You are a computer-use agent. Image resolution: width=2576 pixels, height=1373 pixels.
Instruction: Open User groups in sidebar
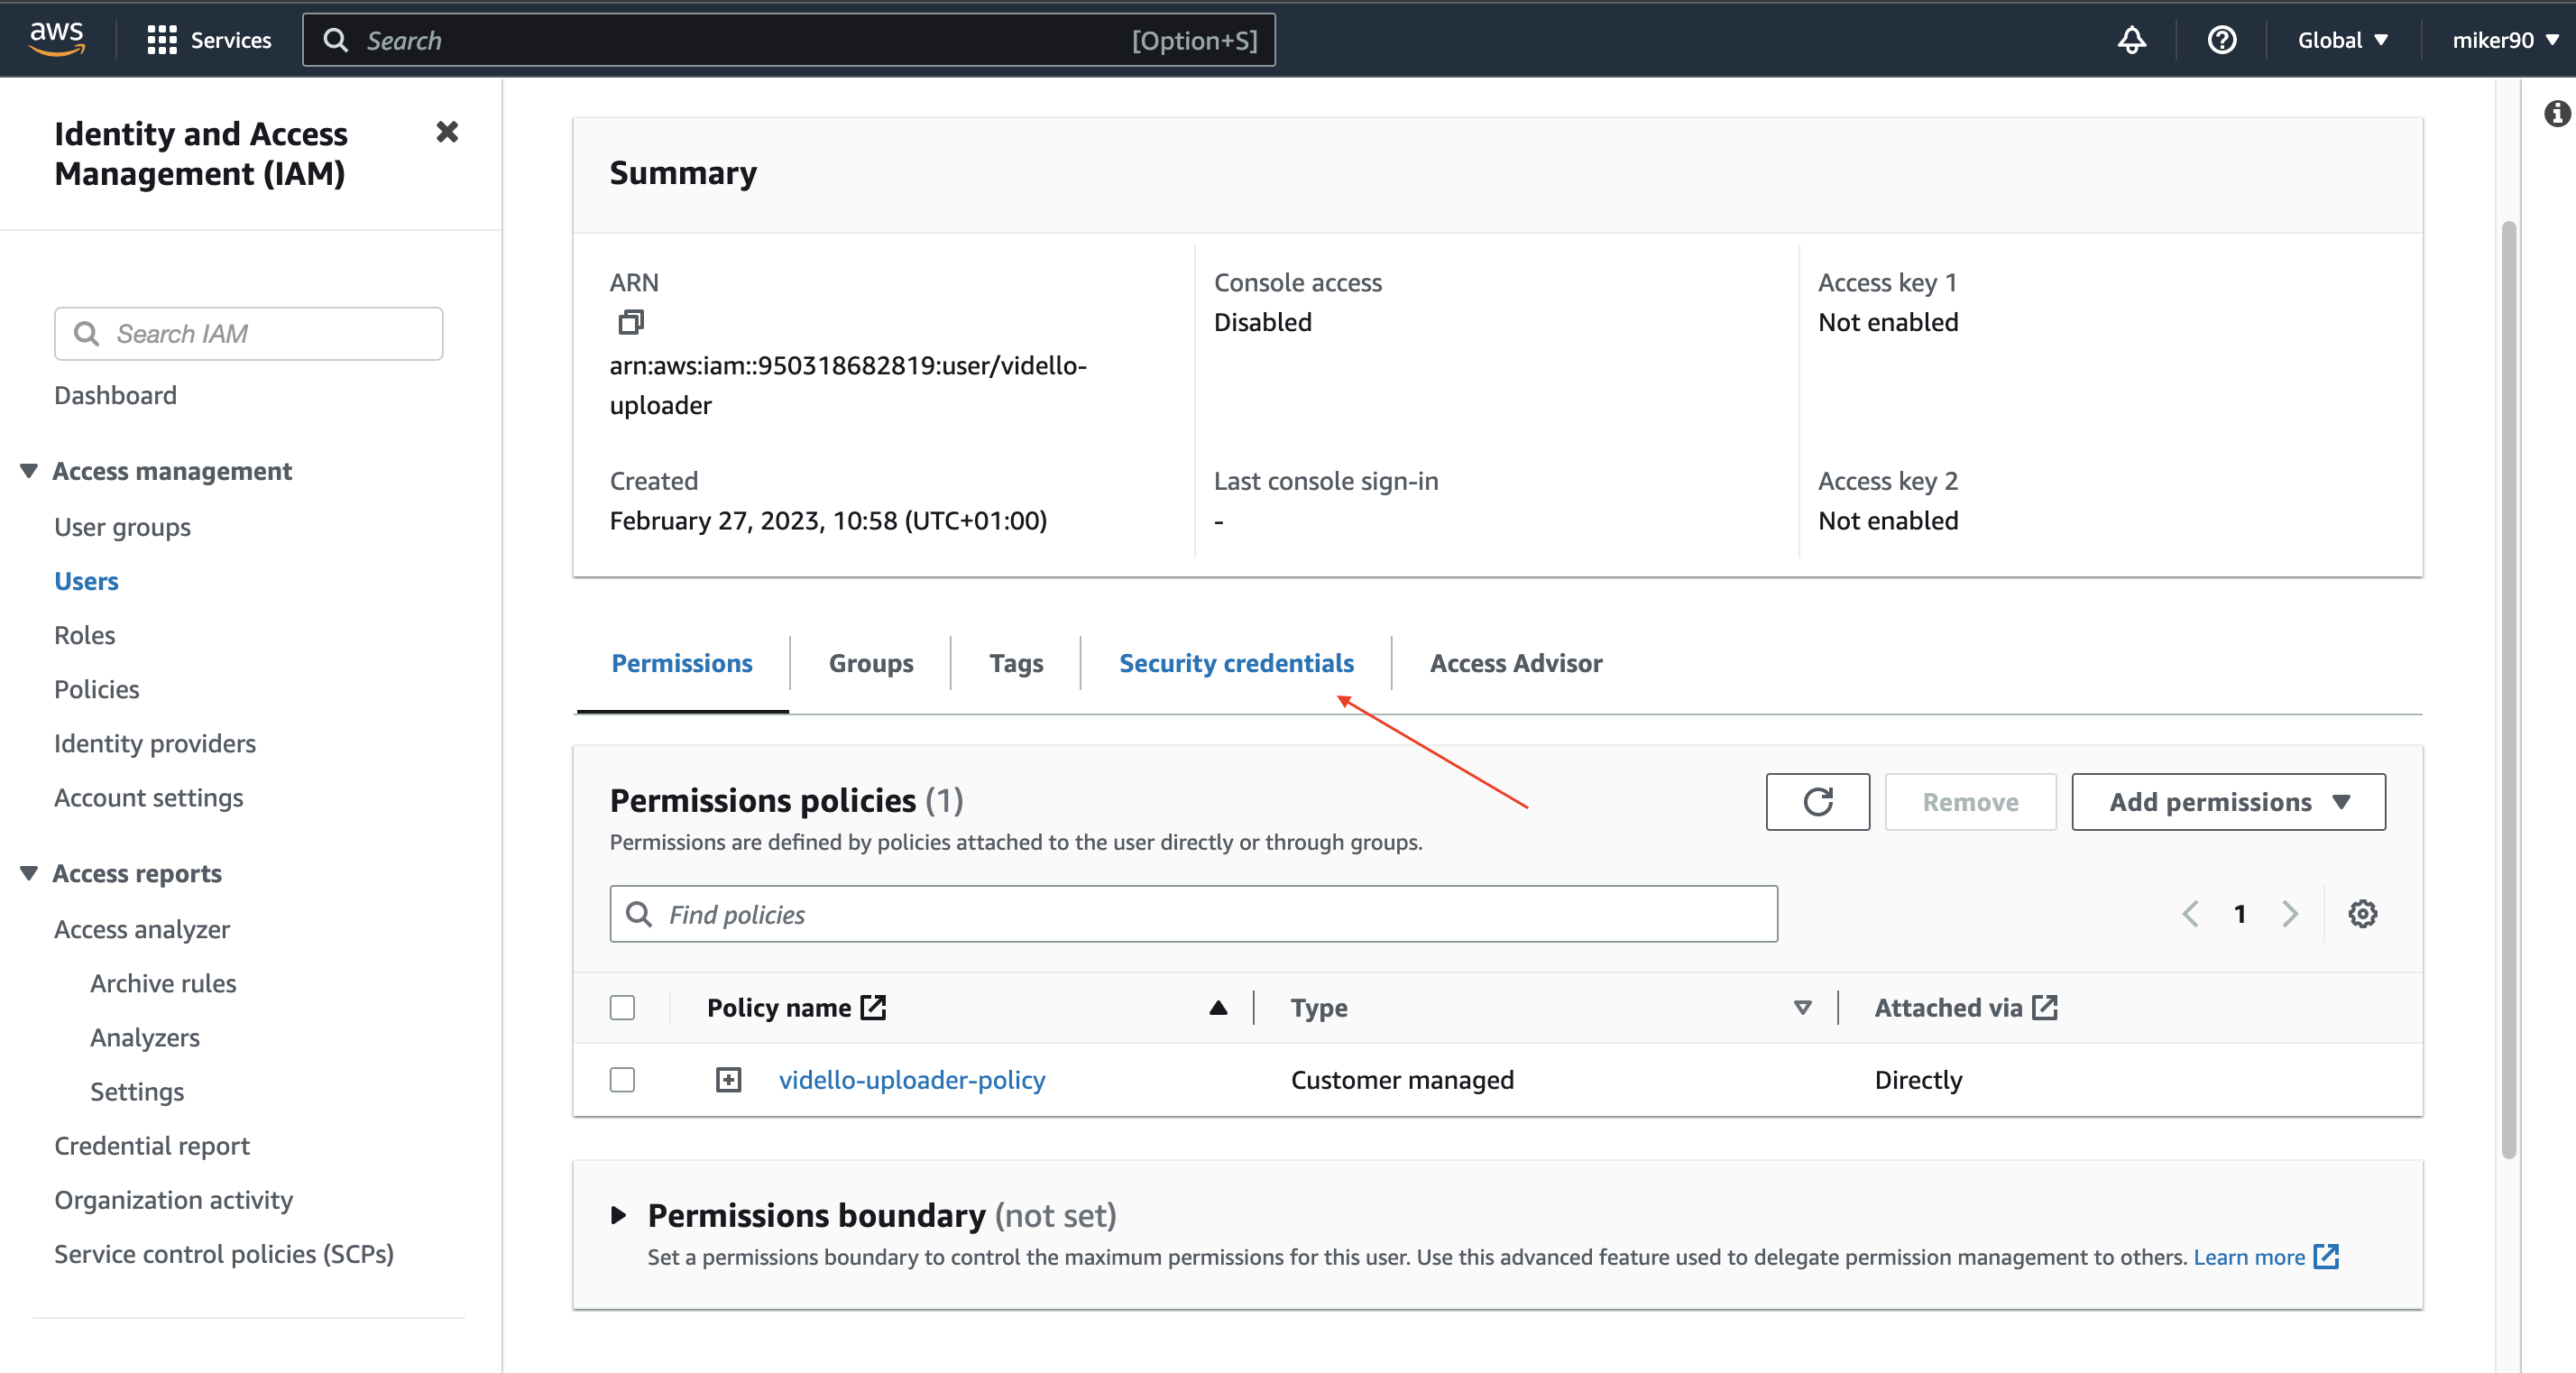122,526
